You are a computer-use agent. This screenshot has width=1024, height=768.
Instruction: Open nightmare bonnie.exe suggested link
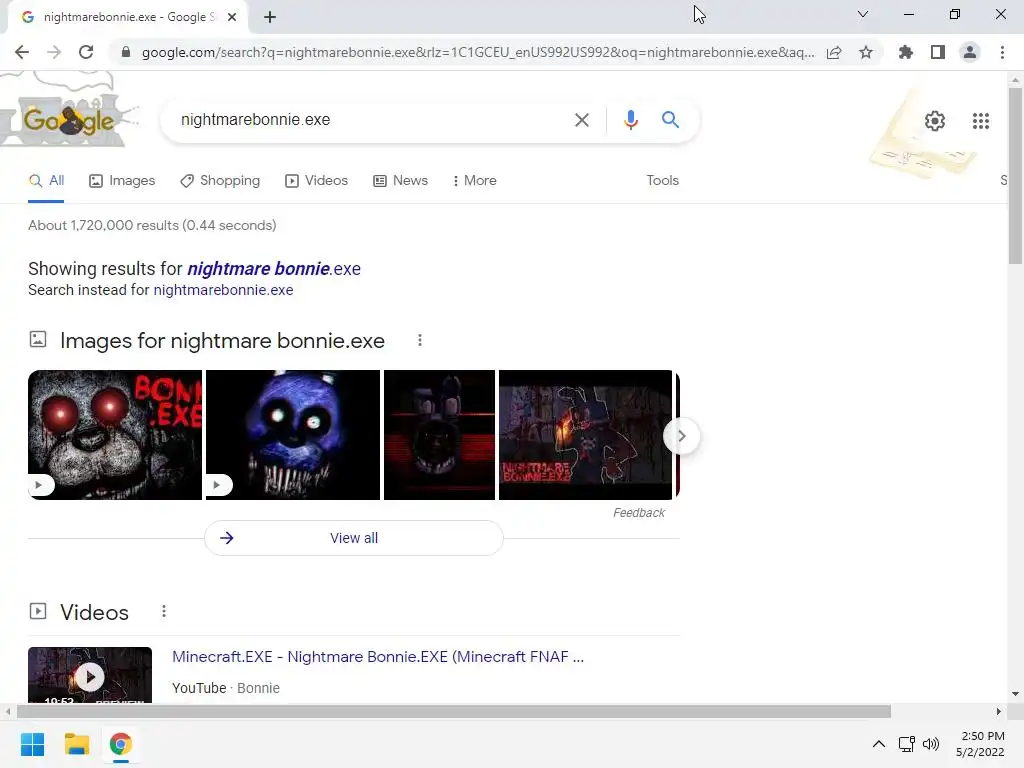tap(274, 268)
